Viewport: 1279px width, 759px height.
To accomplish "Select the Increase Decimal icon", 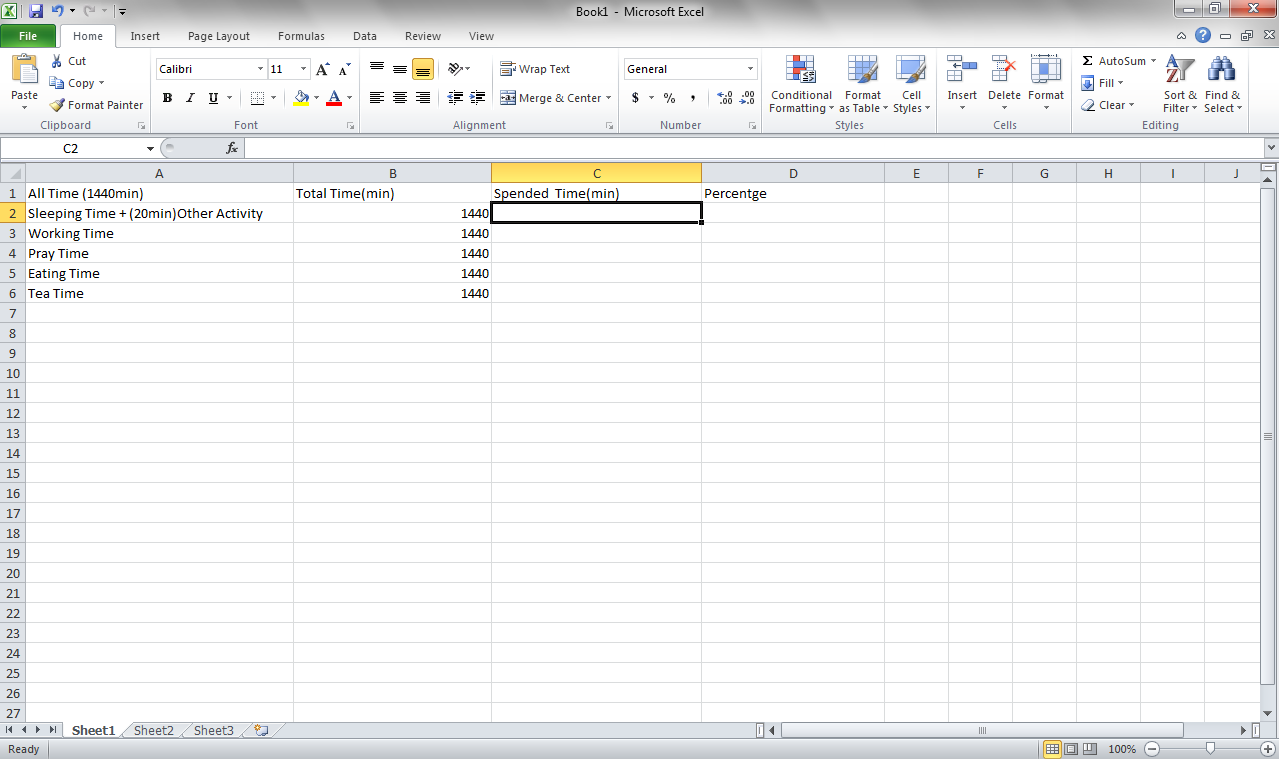I will 723,98.
